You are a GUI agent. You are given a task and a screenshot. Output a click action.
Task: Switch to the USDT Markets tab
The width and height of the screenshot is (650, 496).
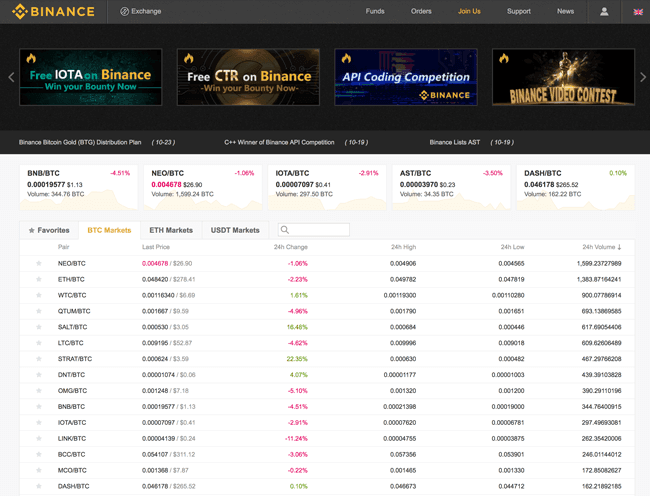click(x=235, y=230)
